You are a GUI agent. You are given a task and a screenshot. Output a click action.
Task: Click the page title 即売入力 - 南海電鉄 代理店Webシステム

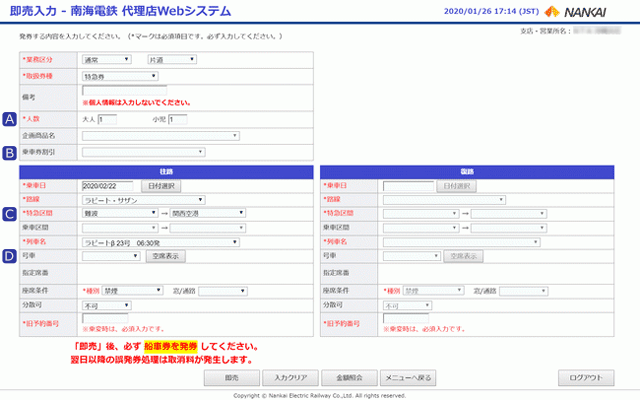(x=120, y=11)
